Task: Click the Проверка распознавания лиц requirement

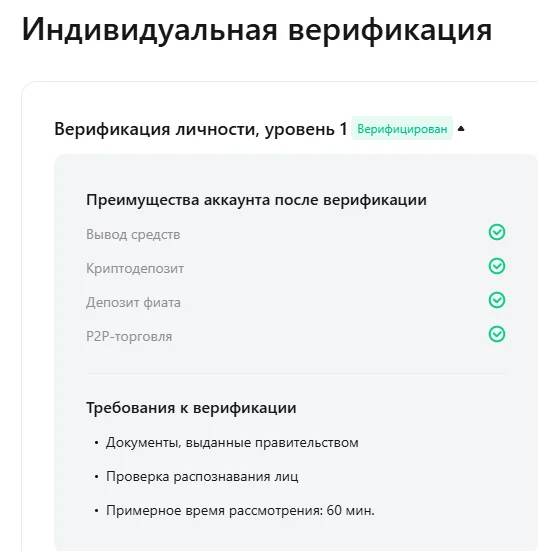Action: tap(202, 477)
